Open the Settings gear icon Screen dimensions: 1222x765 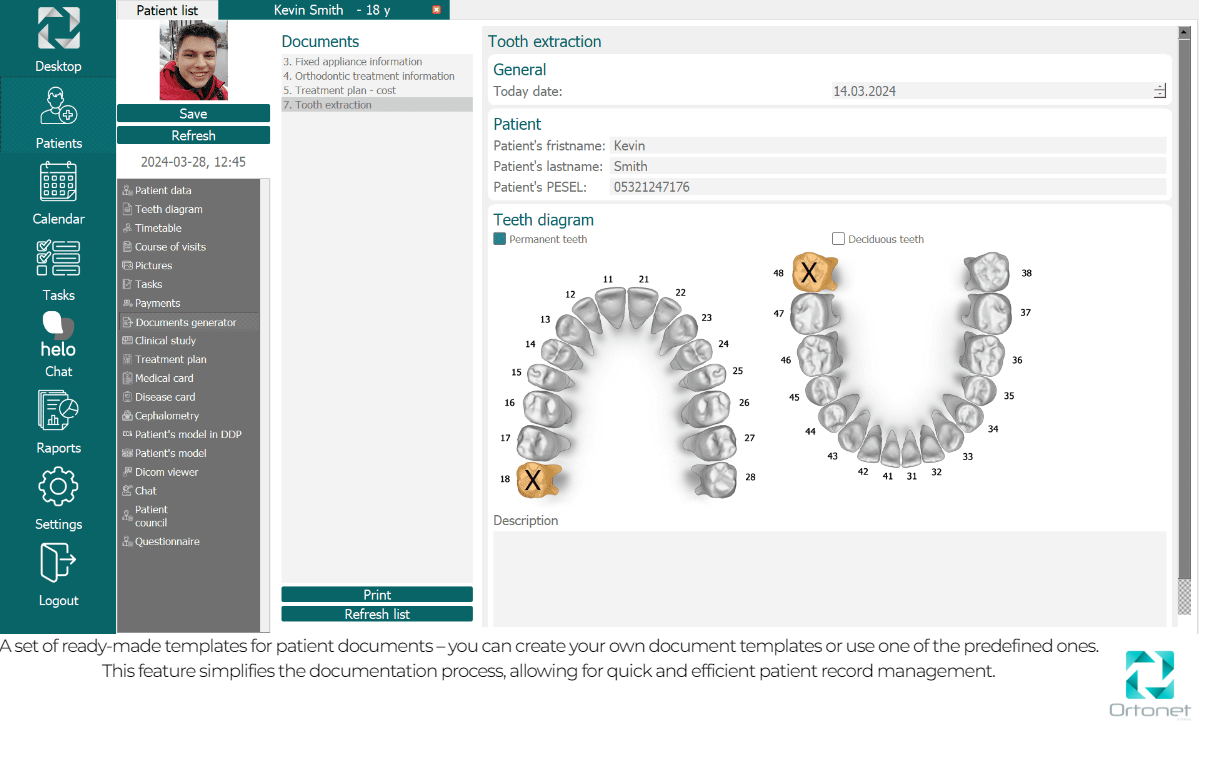[x=58, y=487]
